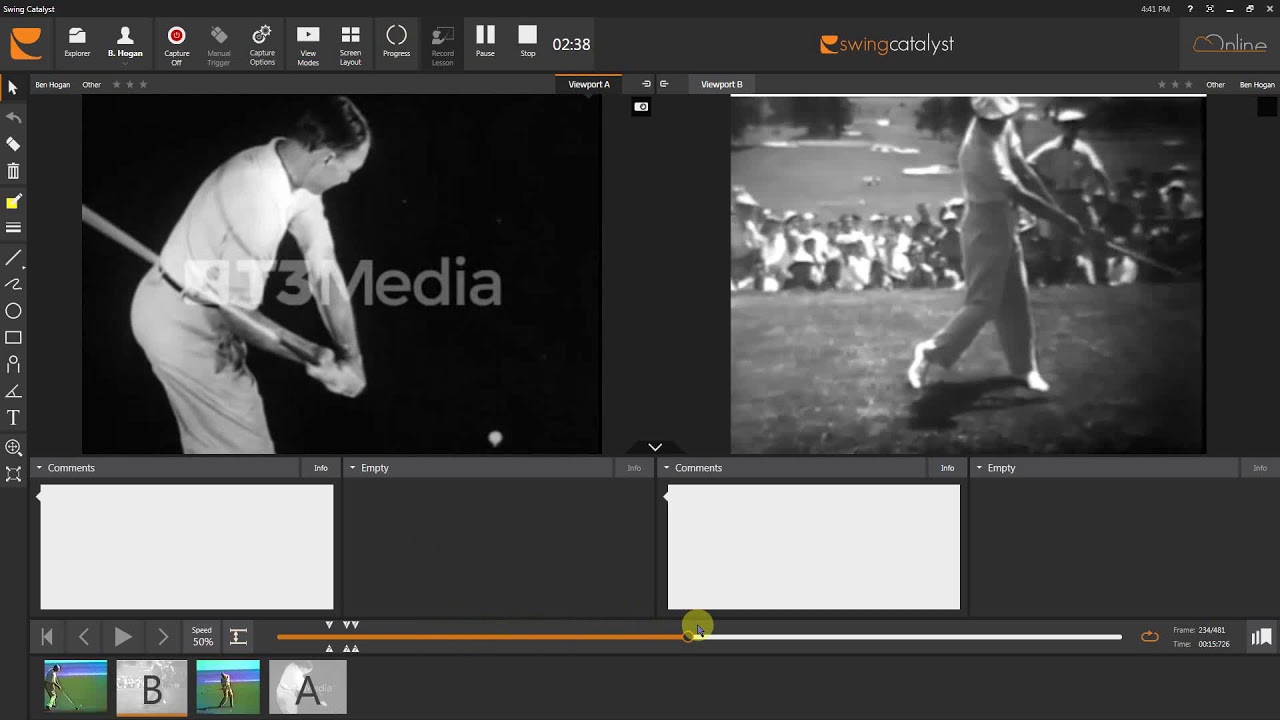Image resolution: width=1280 pixels, height=720 pixels.
Task: Select the circle drawing tool
Action: tap(13, 311)
